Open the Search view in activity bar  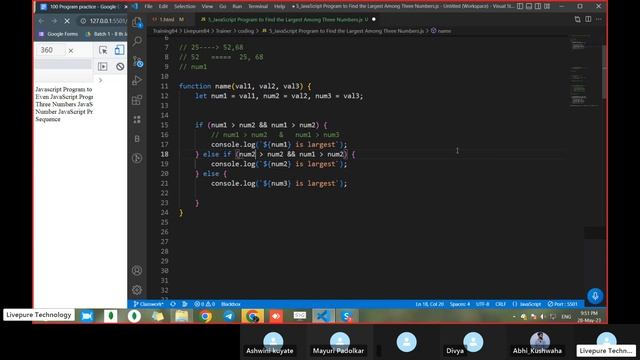point(137,41)
